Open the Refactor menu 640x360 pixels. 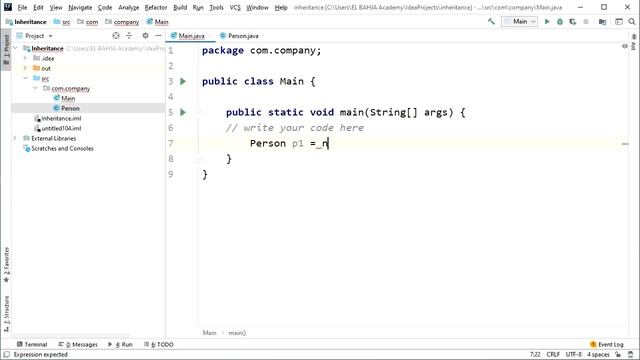(x=156, y=7)
